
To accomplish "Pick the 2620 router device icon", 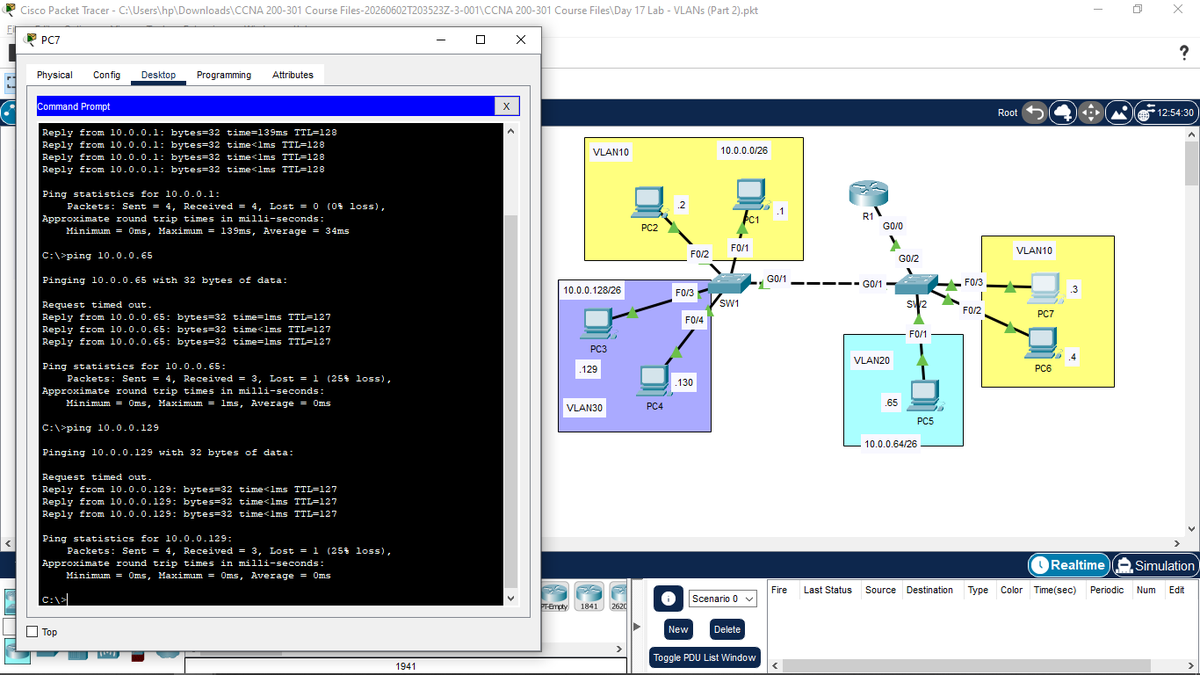I will [x=619, y=598].
